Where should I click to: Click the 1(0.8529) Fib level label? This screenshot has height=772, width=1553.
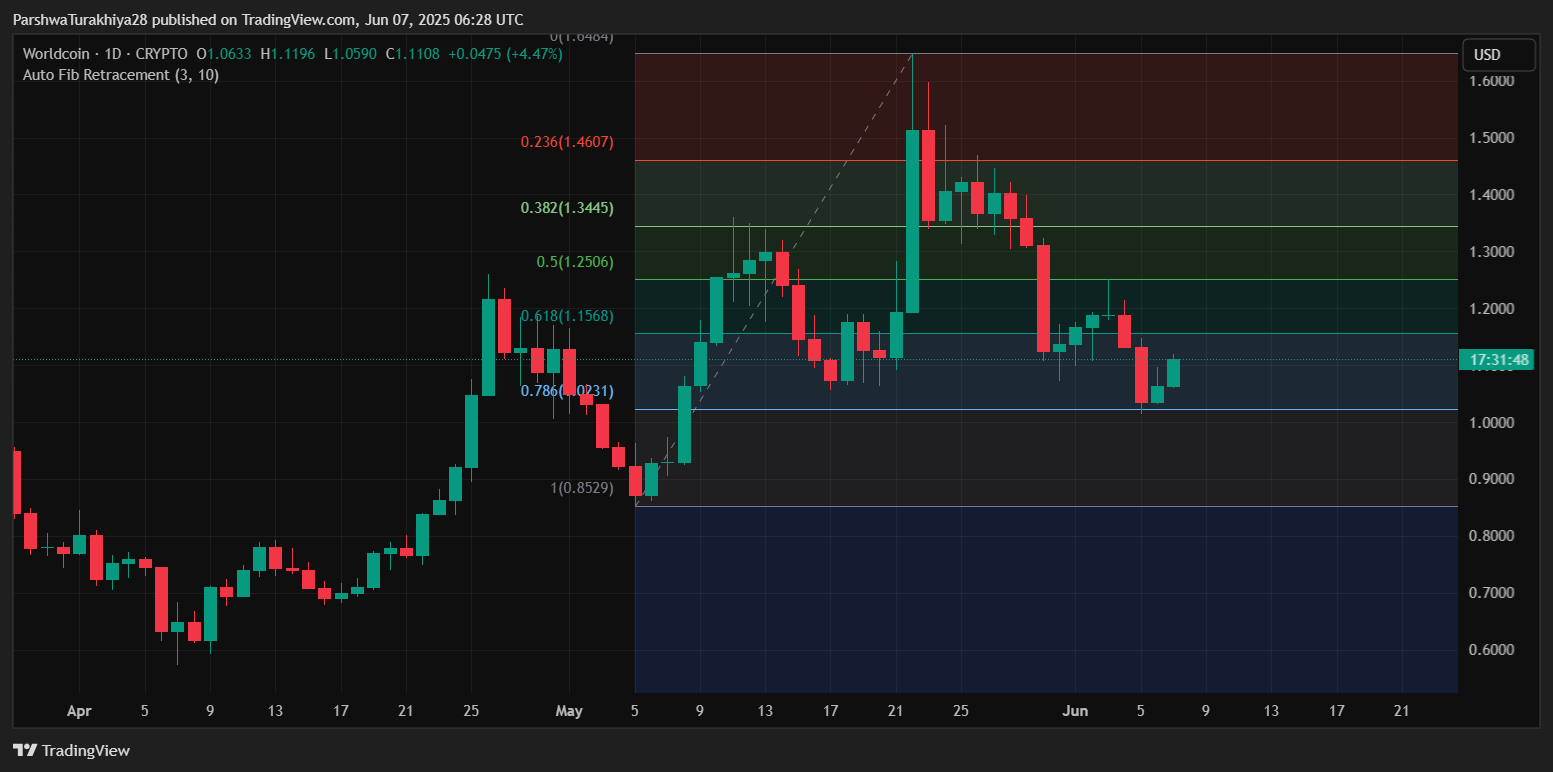click(582, 488)
